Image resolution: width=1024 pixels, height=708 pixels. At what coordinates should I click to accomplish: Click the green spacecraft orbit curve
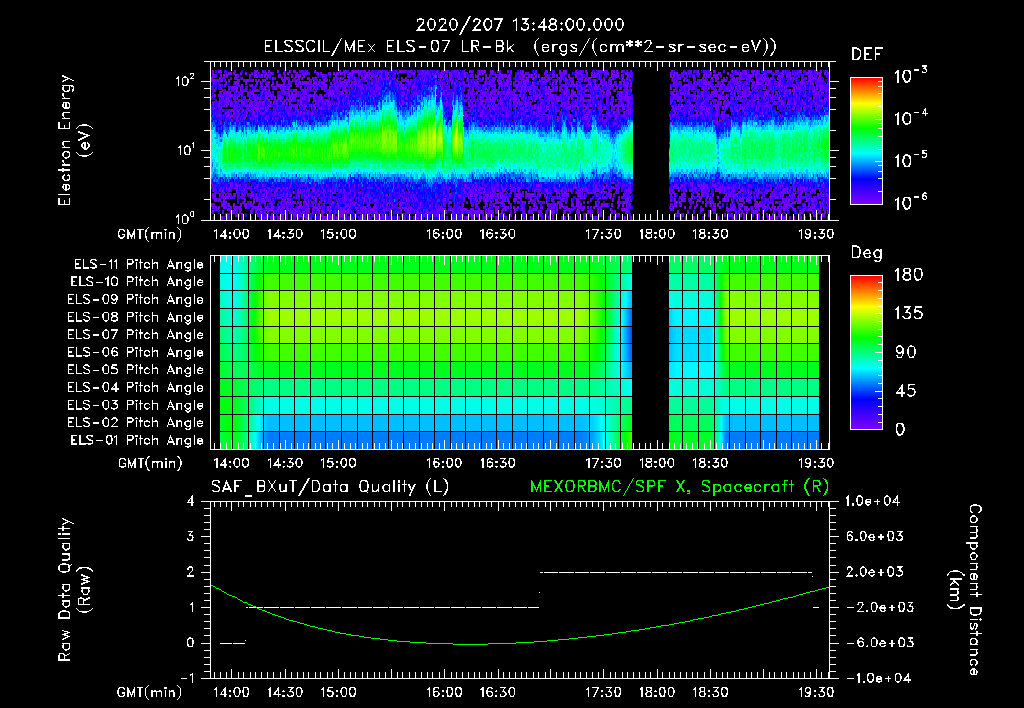point(470,644)
